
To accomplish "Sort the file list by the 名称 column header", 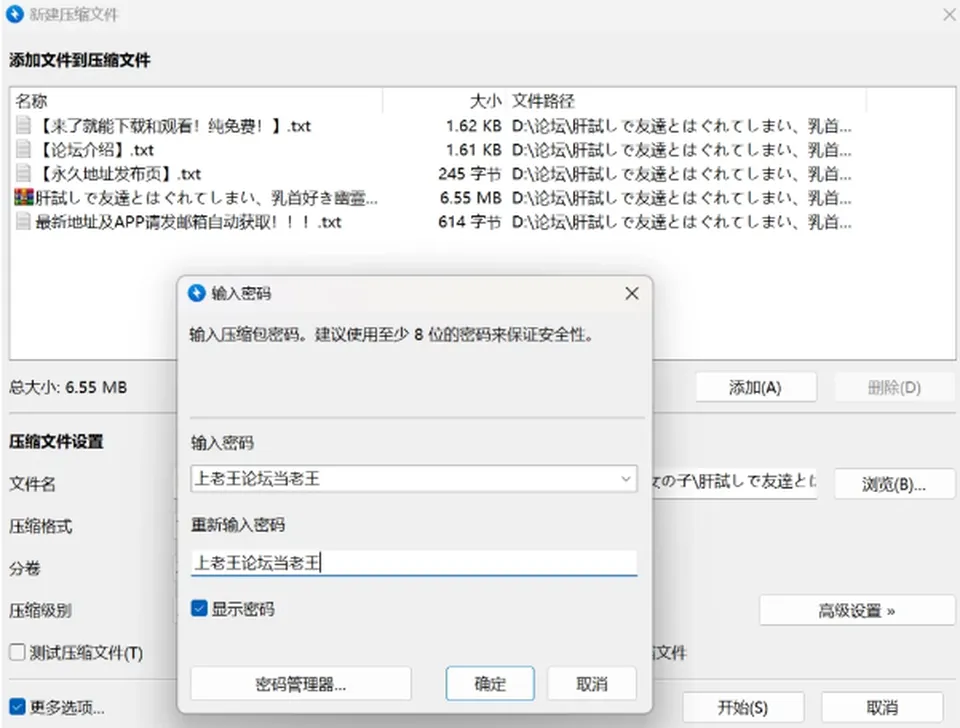I will [197, 100].
